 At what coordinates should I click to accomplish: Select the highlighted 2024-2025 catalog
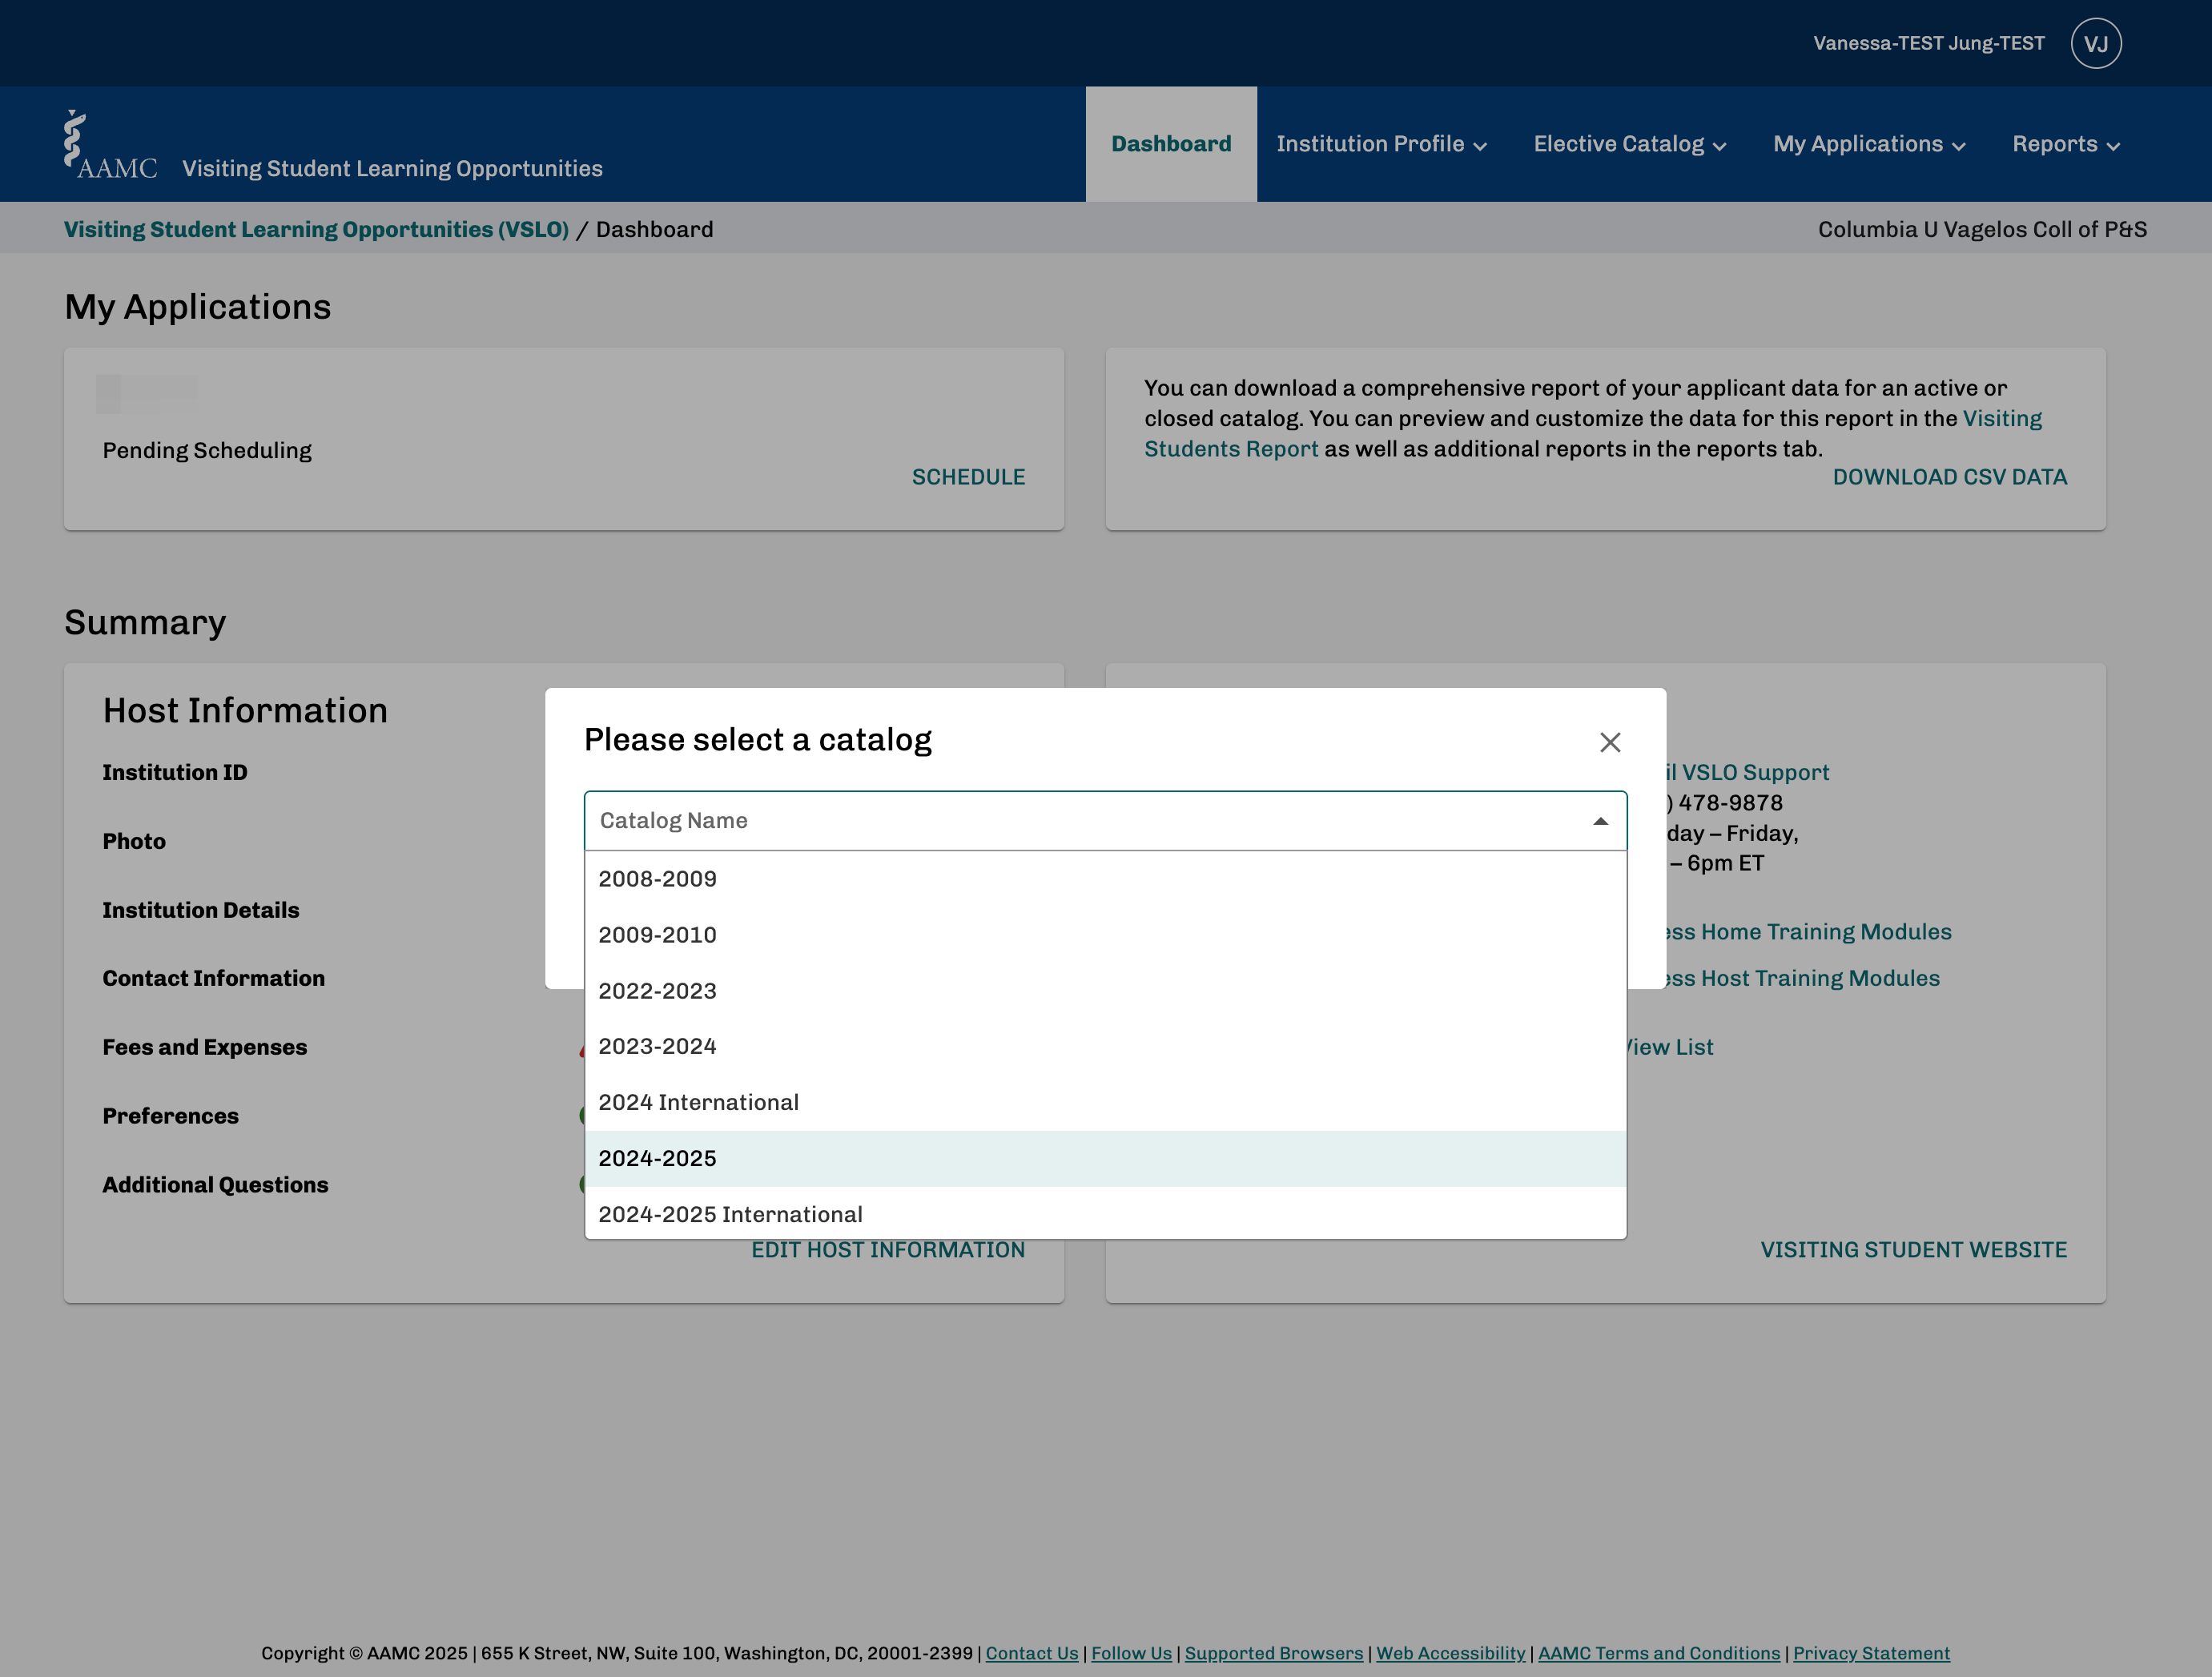coord(1105,1158)
